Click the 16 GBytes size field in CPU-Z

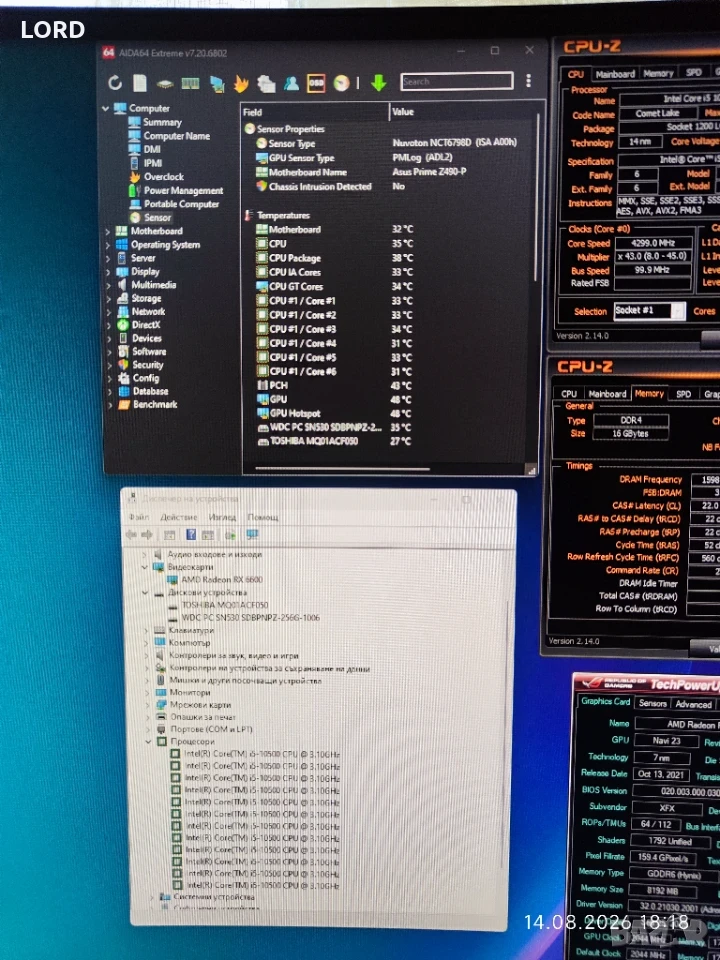pos(631,433)
